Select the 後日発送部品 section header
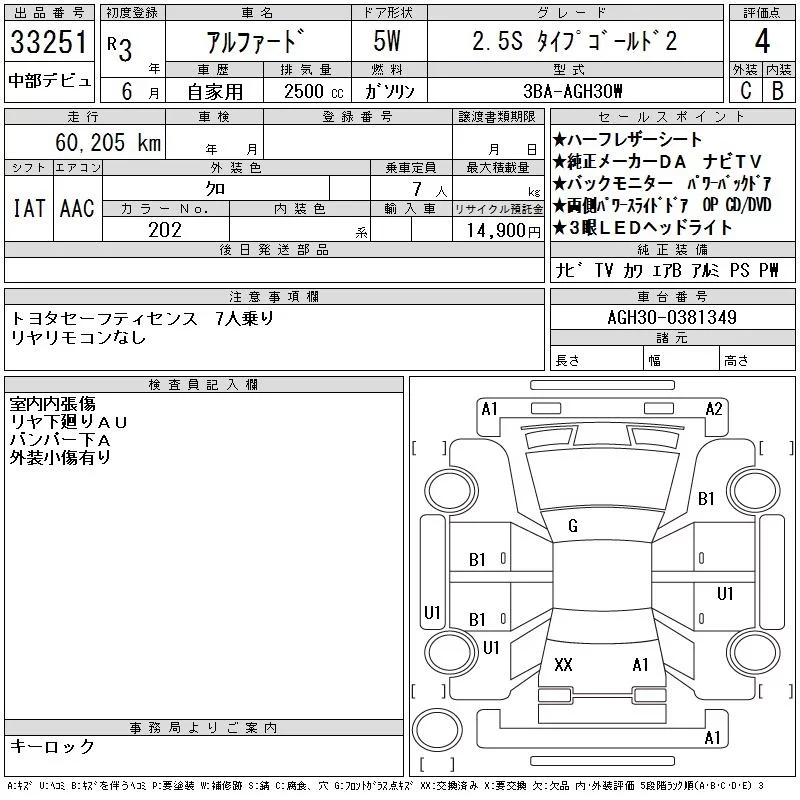 point(274,249)
